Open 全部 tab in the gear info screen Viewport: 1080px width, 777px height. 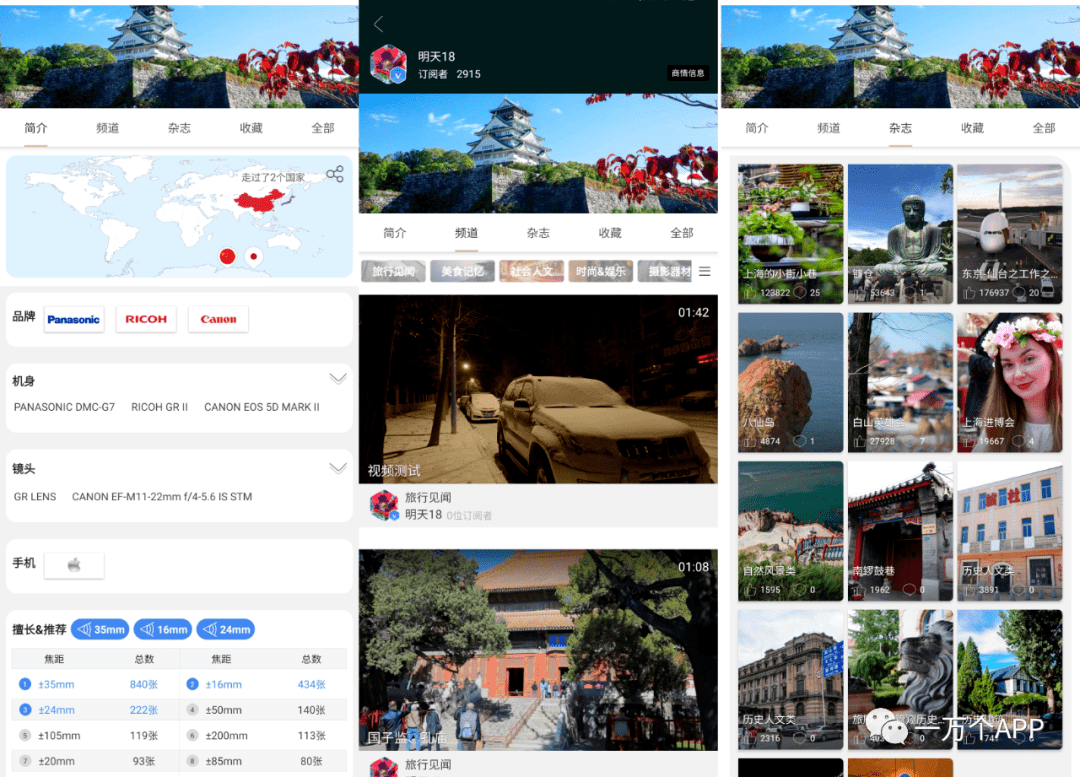(322, 128)
